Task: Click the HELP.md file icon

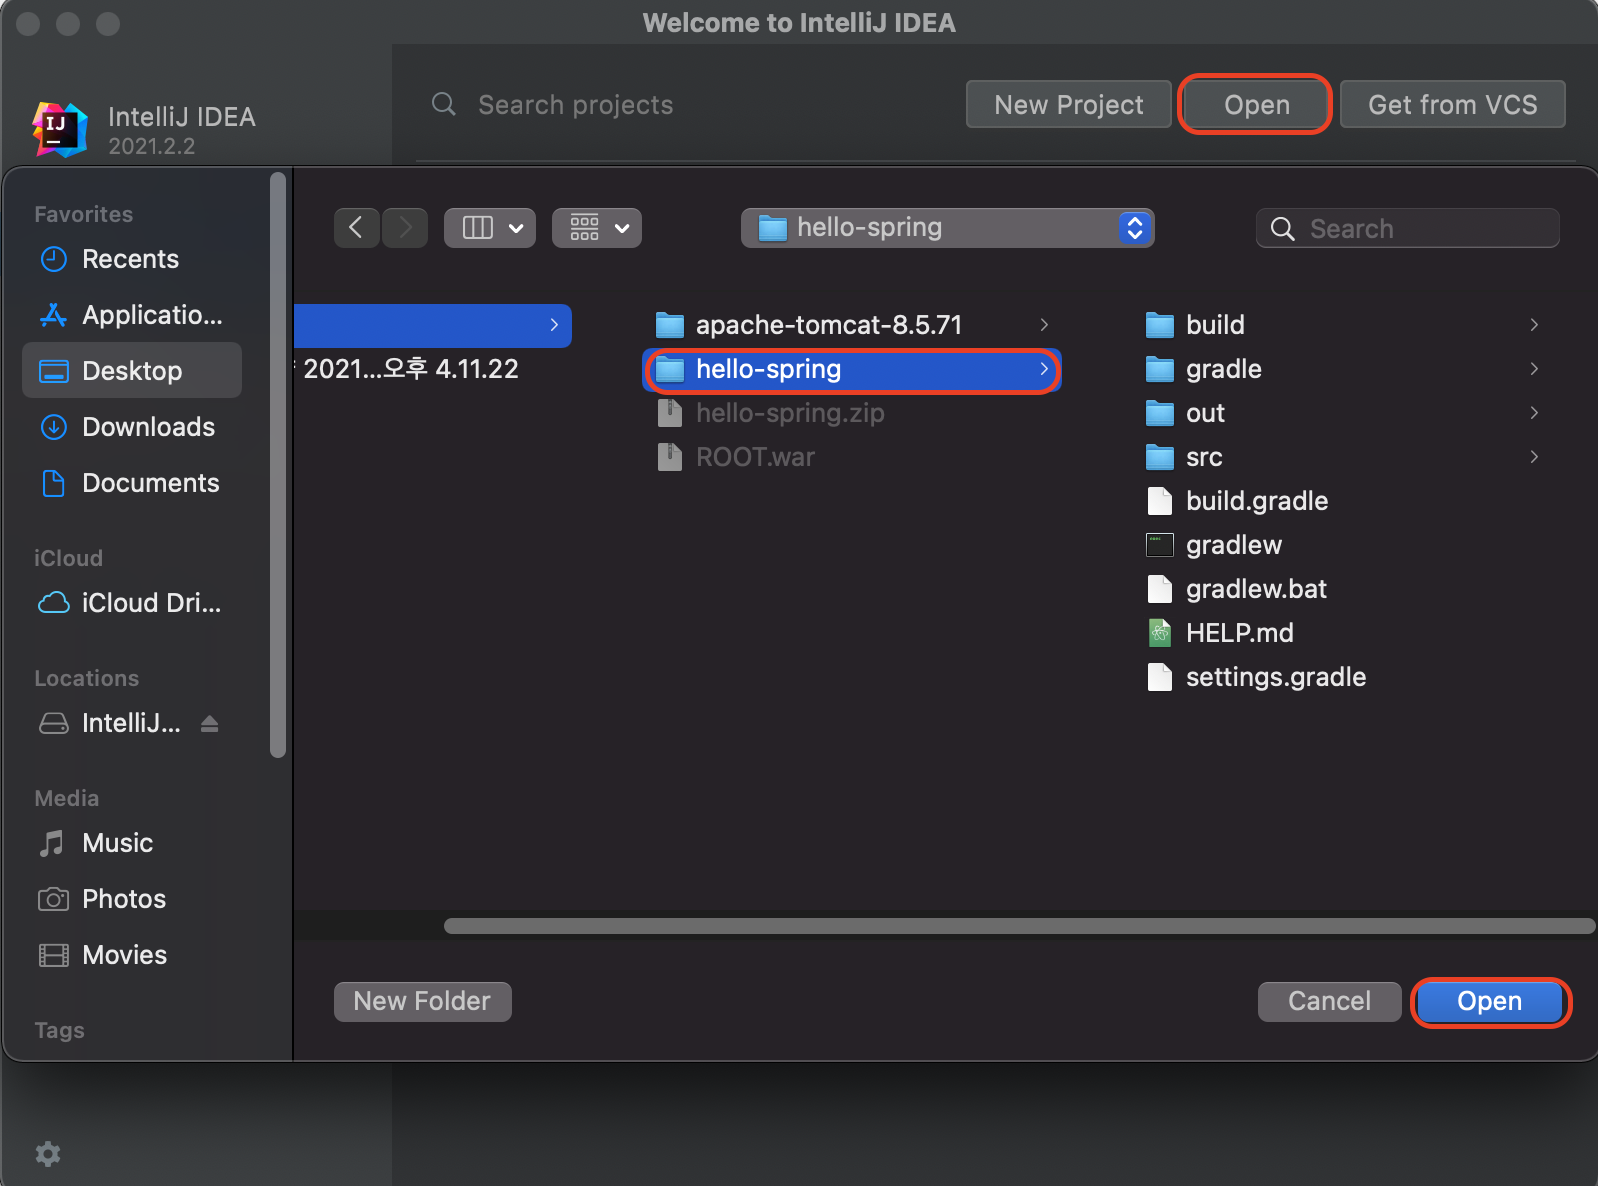Action: (1160, 633)
